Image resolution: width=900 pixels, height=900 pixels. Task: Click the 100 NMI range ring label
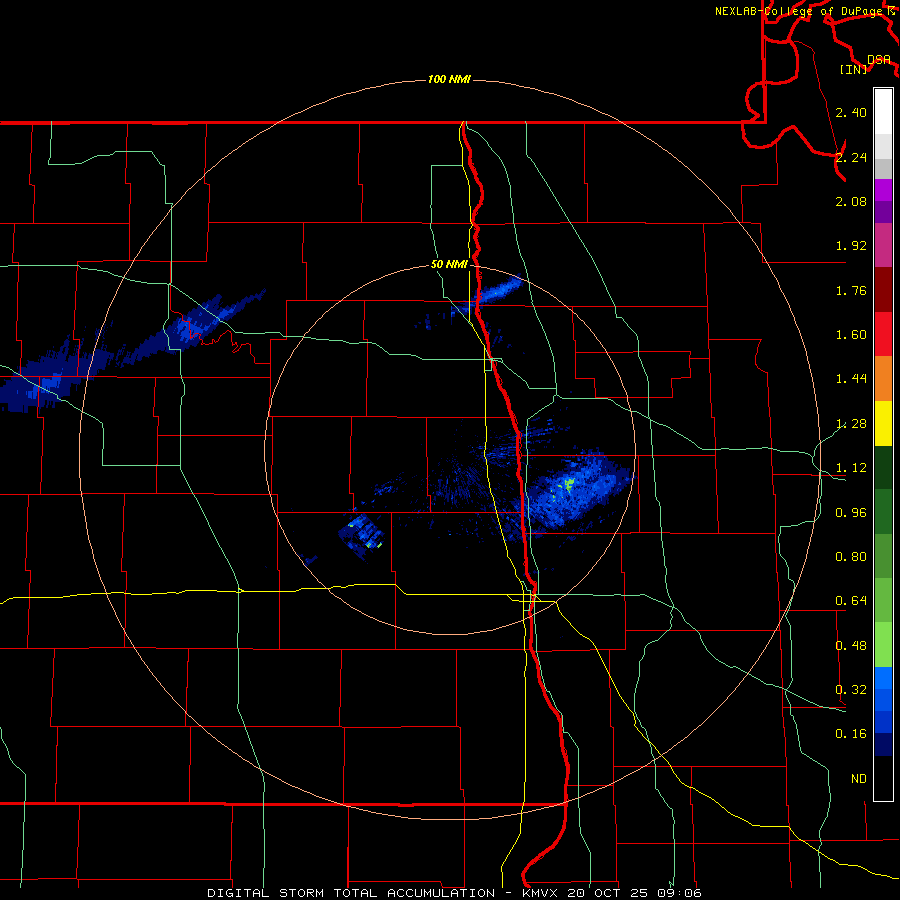tap(449, 79)
